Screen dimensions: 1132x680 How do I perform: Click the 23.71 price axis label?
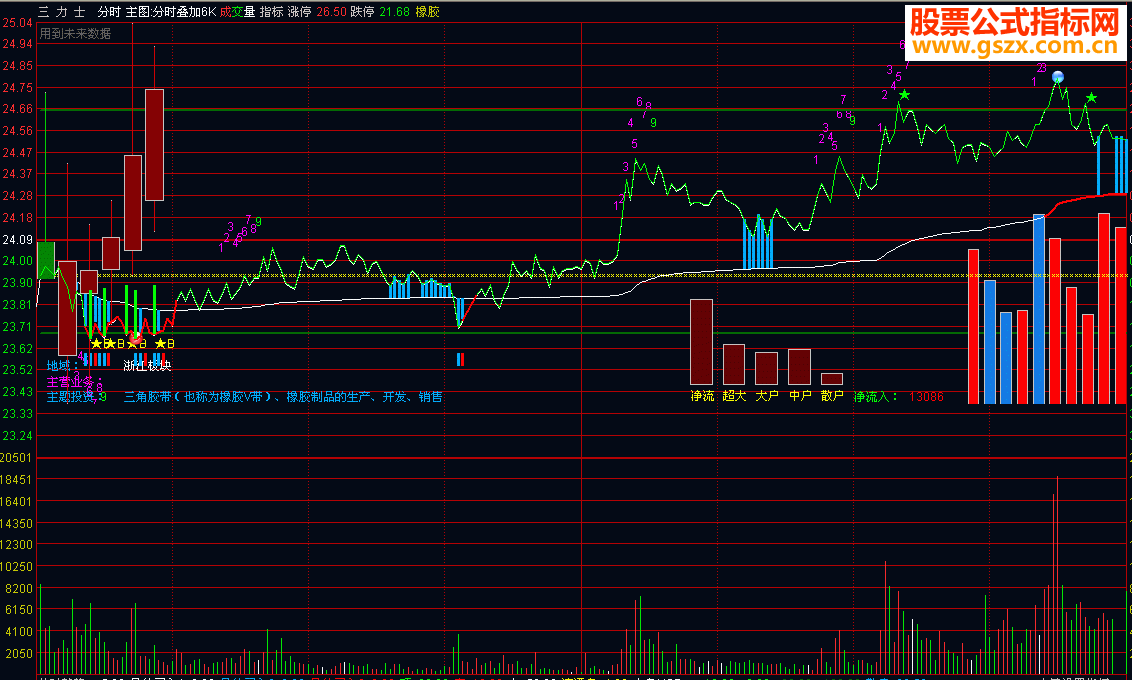[17, 326]
